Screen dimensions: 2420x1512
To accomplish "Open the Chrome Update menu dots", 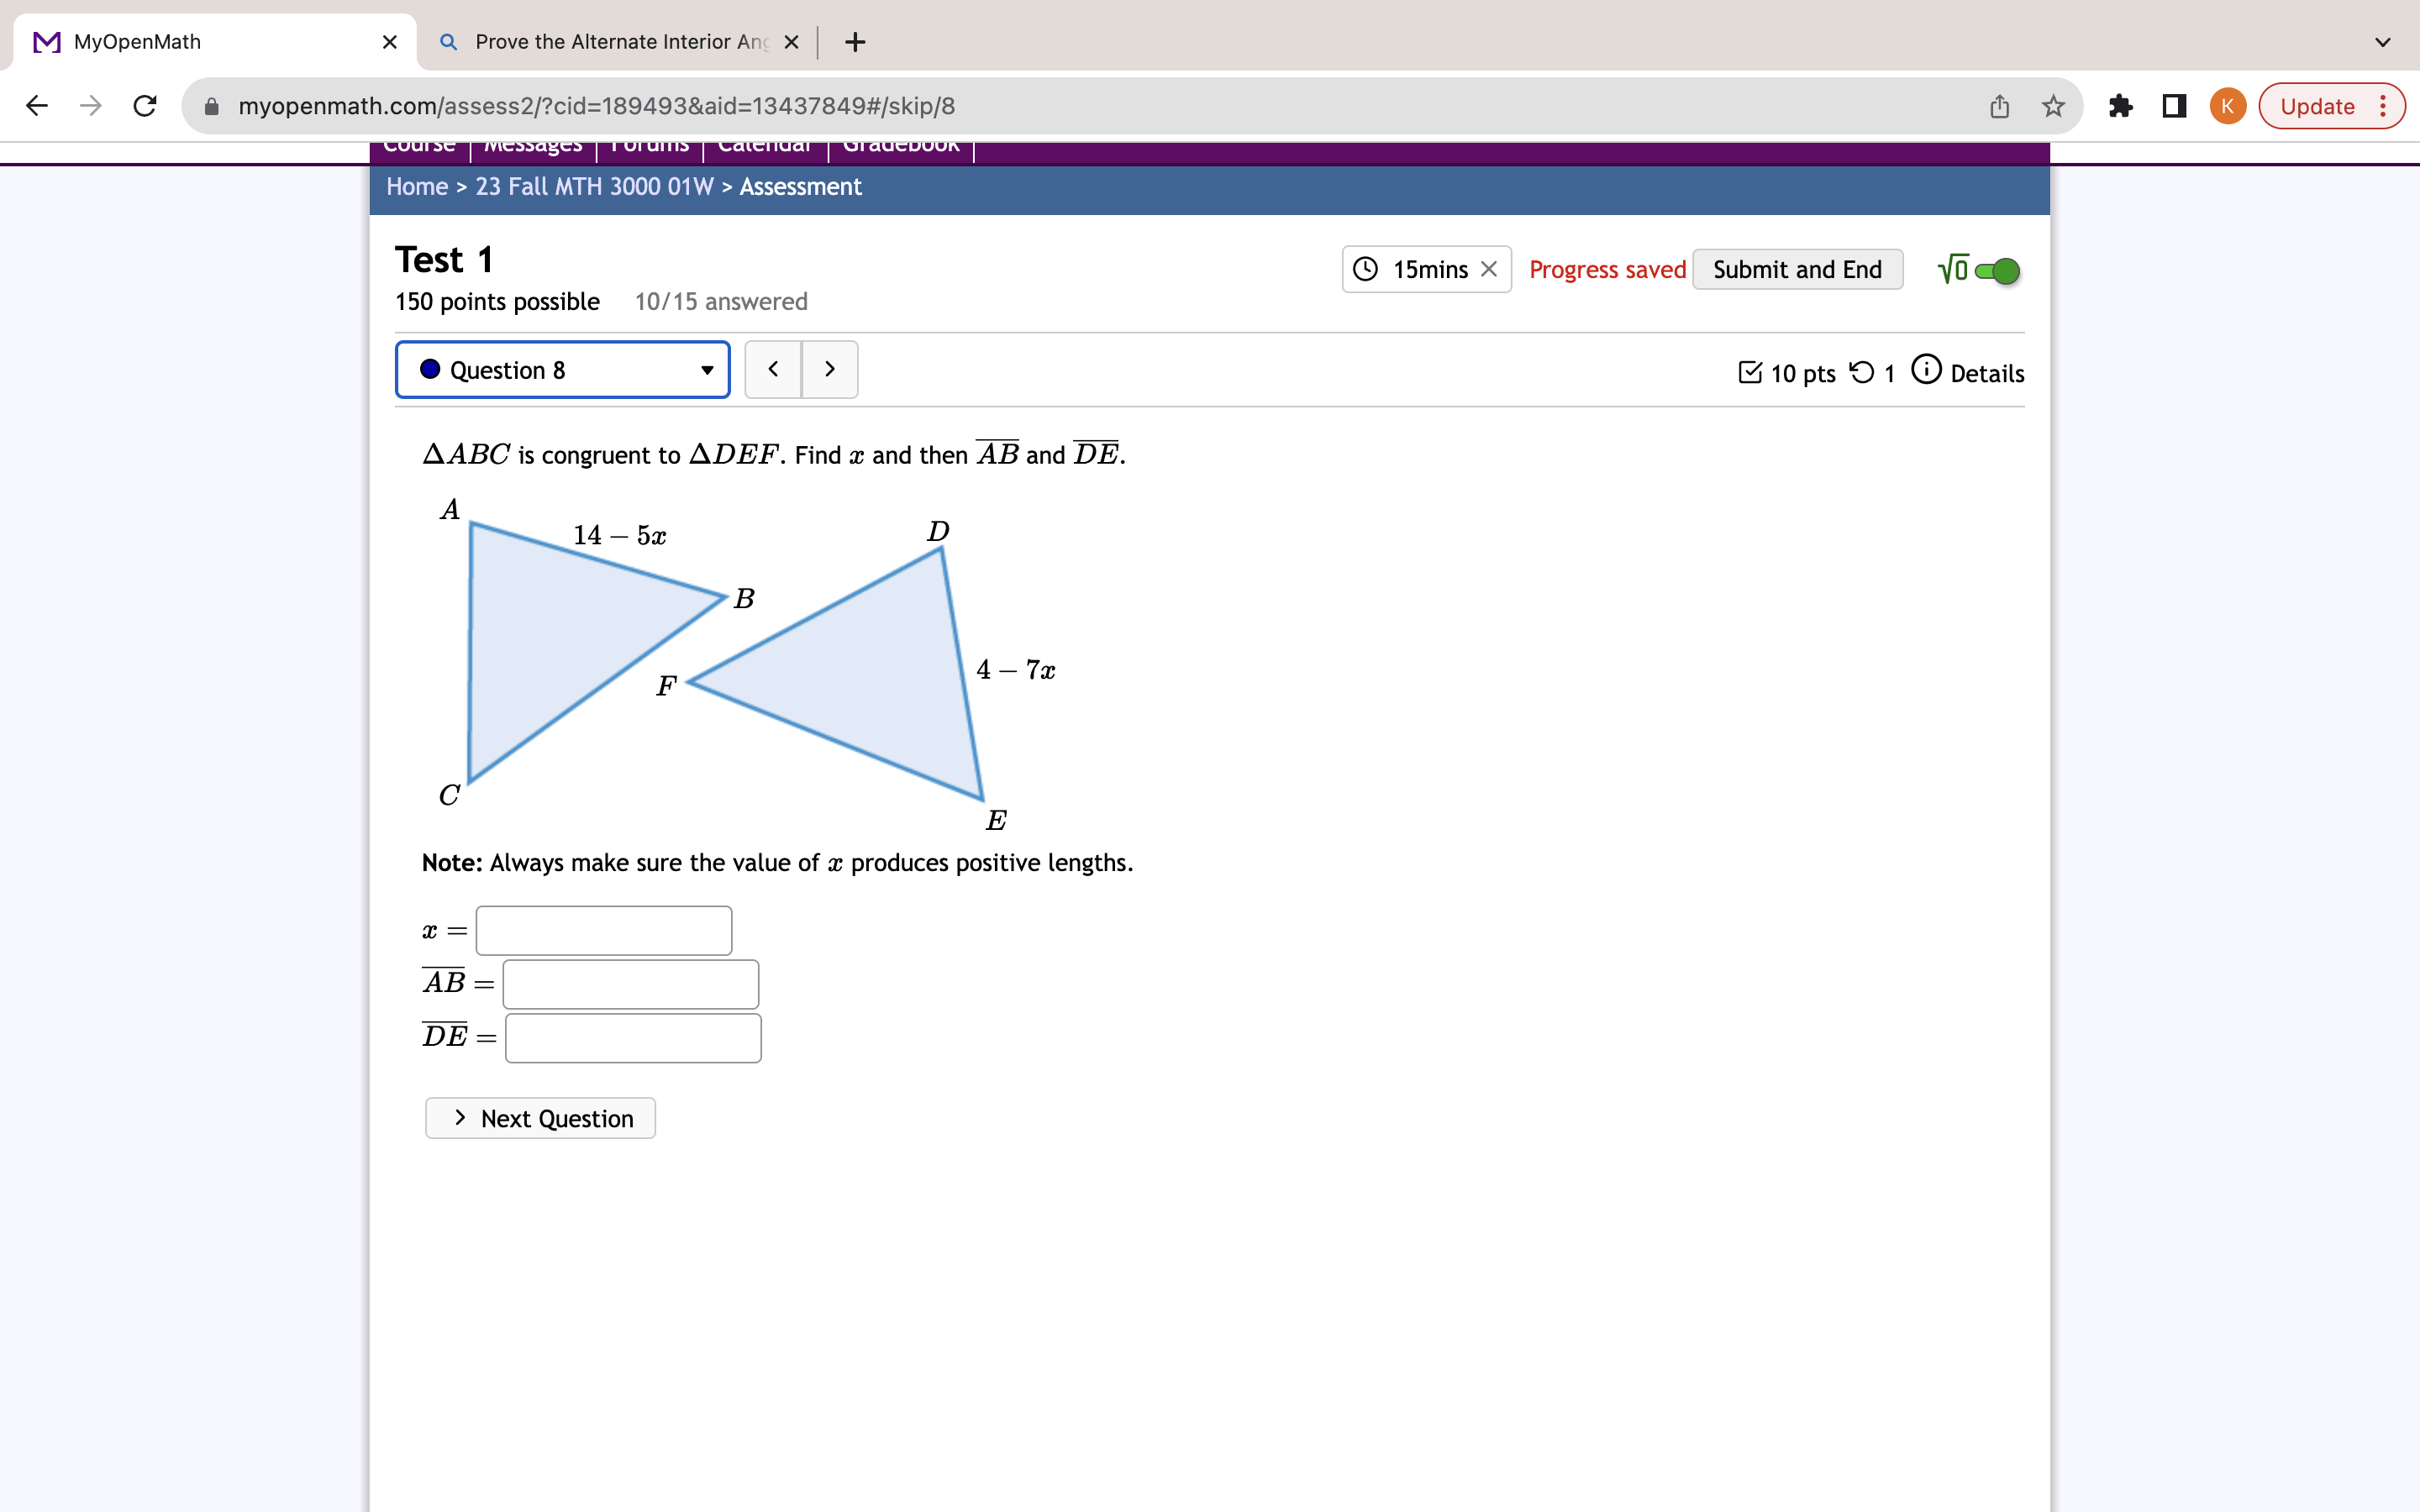I will pyautogui.click(x=2384, y=106).
